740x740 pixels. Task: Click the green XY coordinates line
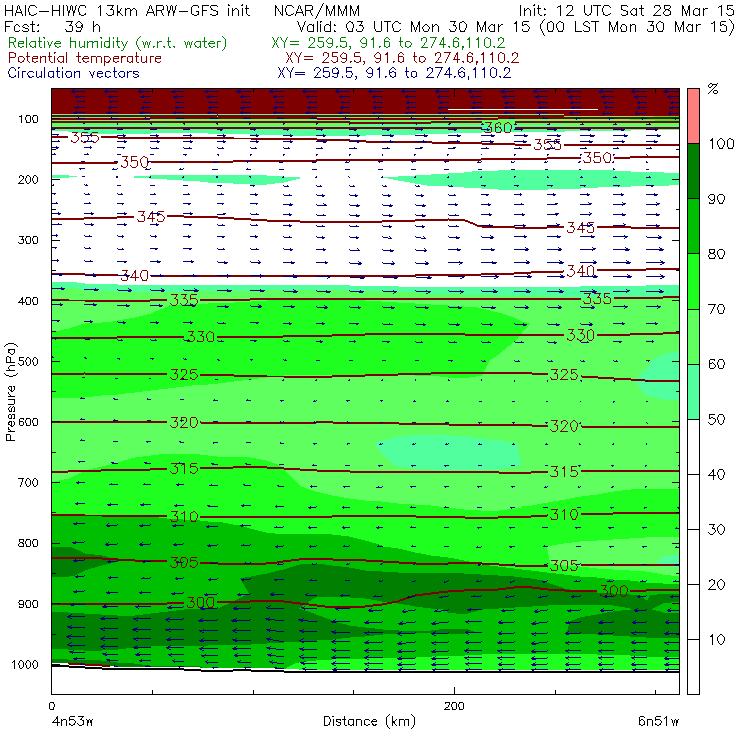click(388, 43)
